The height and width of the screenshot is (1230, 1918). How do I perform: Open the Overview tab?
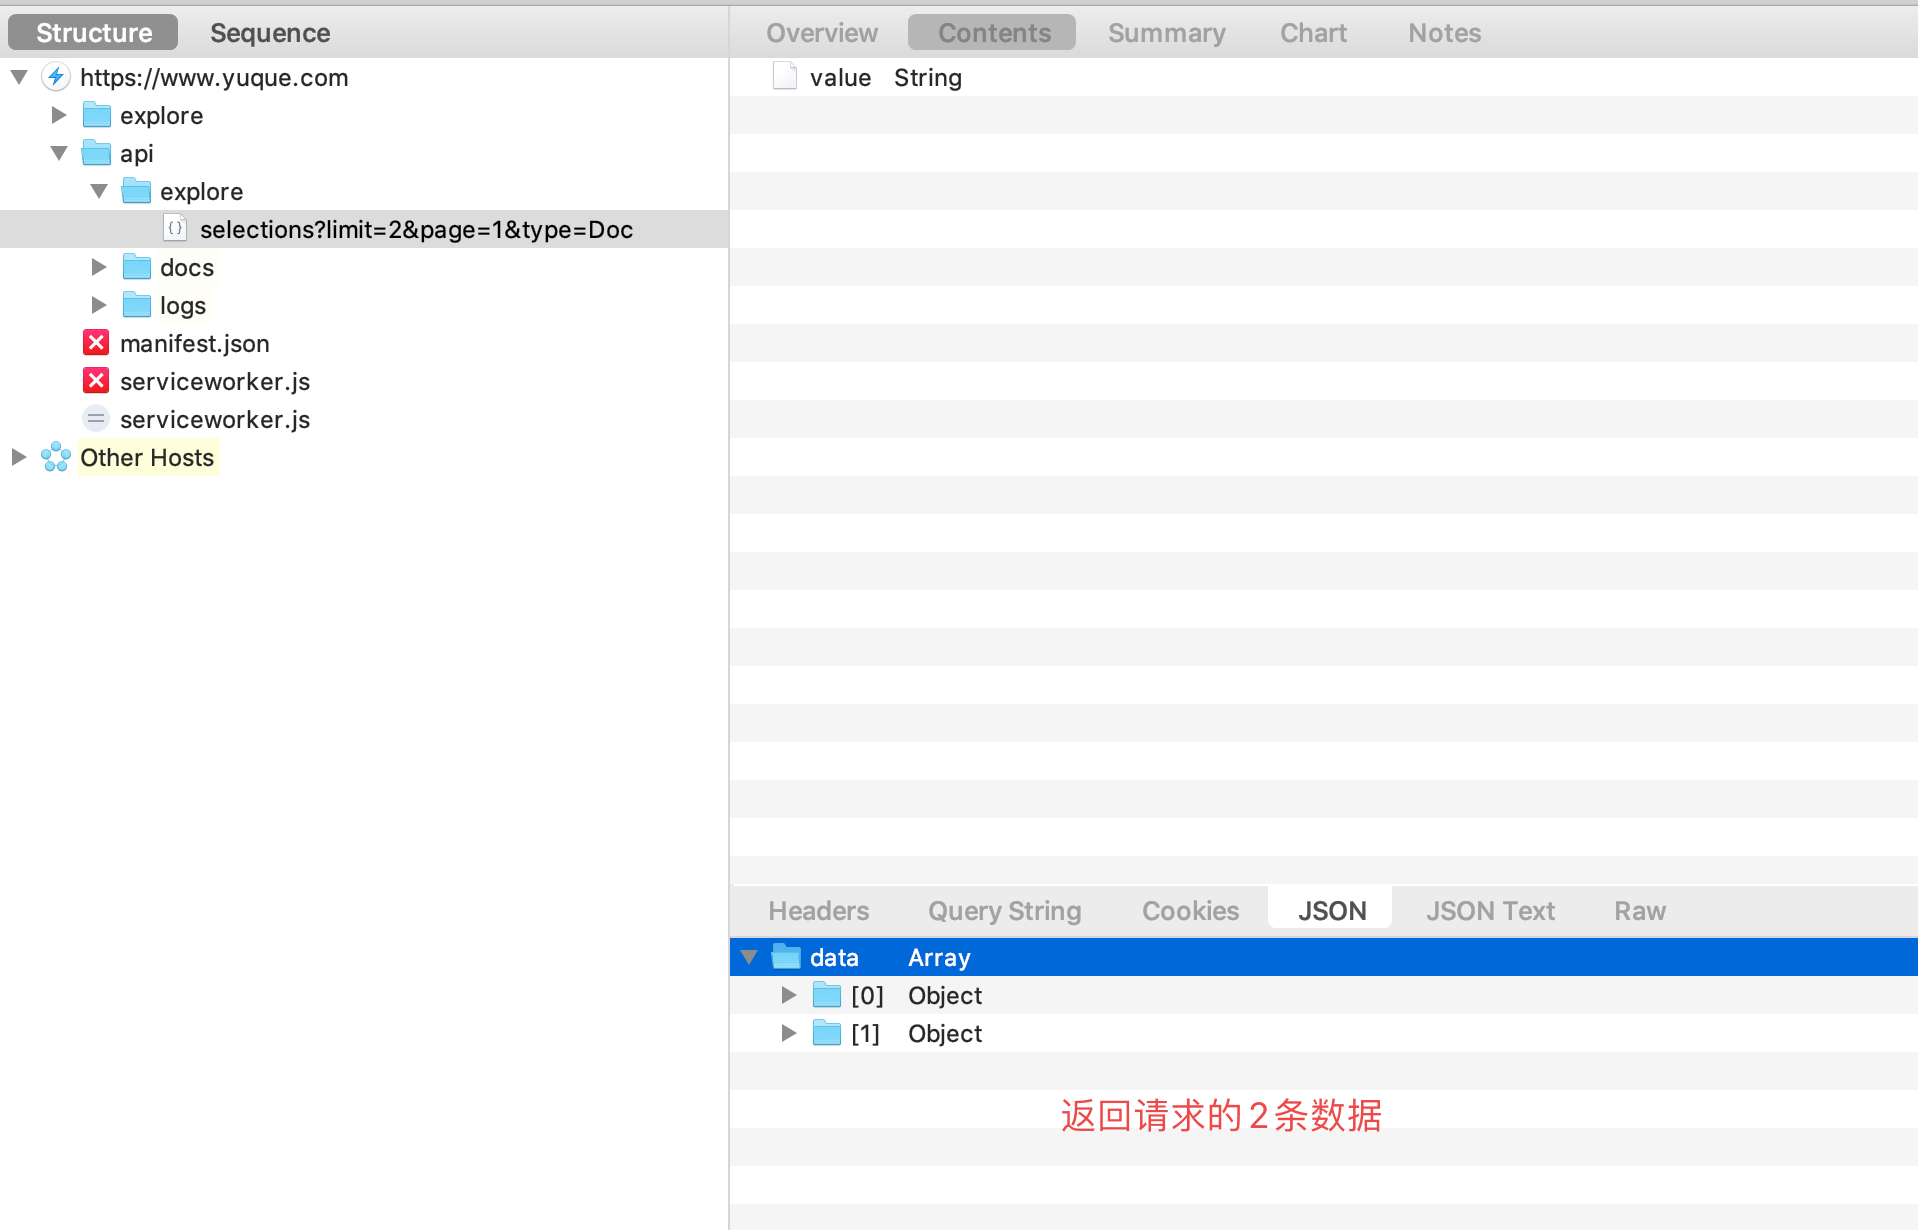(x=822, y=32)
